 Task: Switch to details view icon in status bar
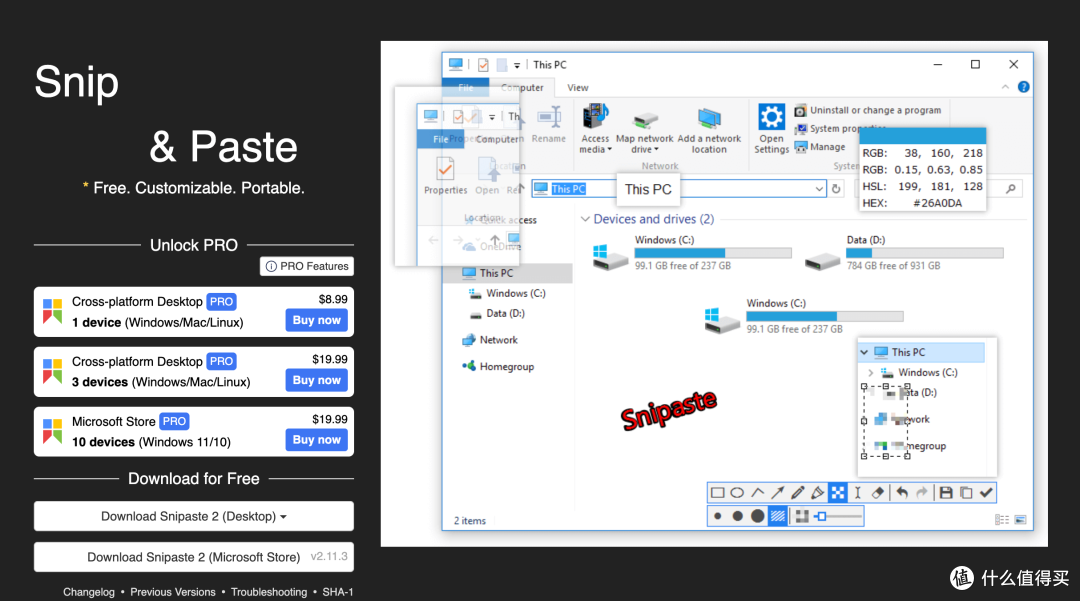(1002, 520)
